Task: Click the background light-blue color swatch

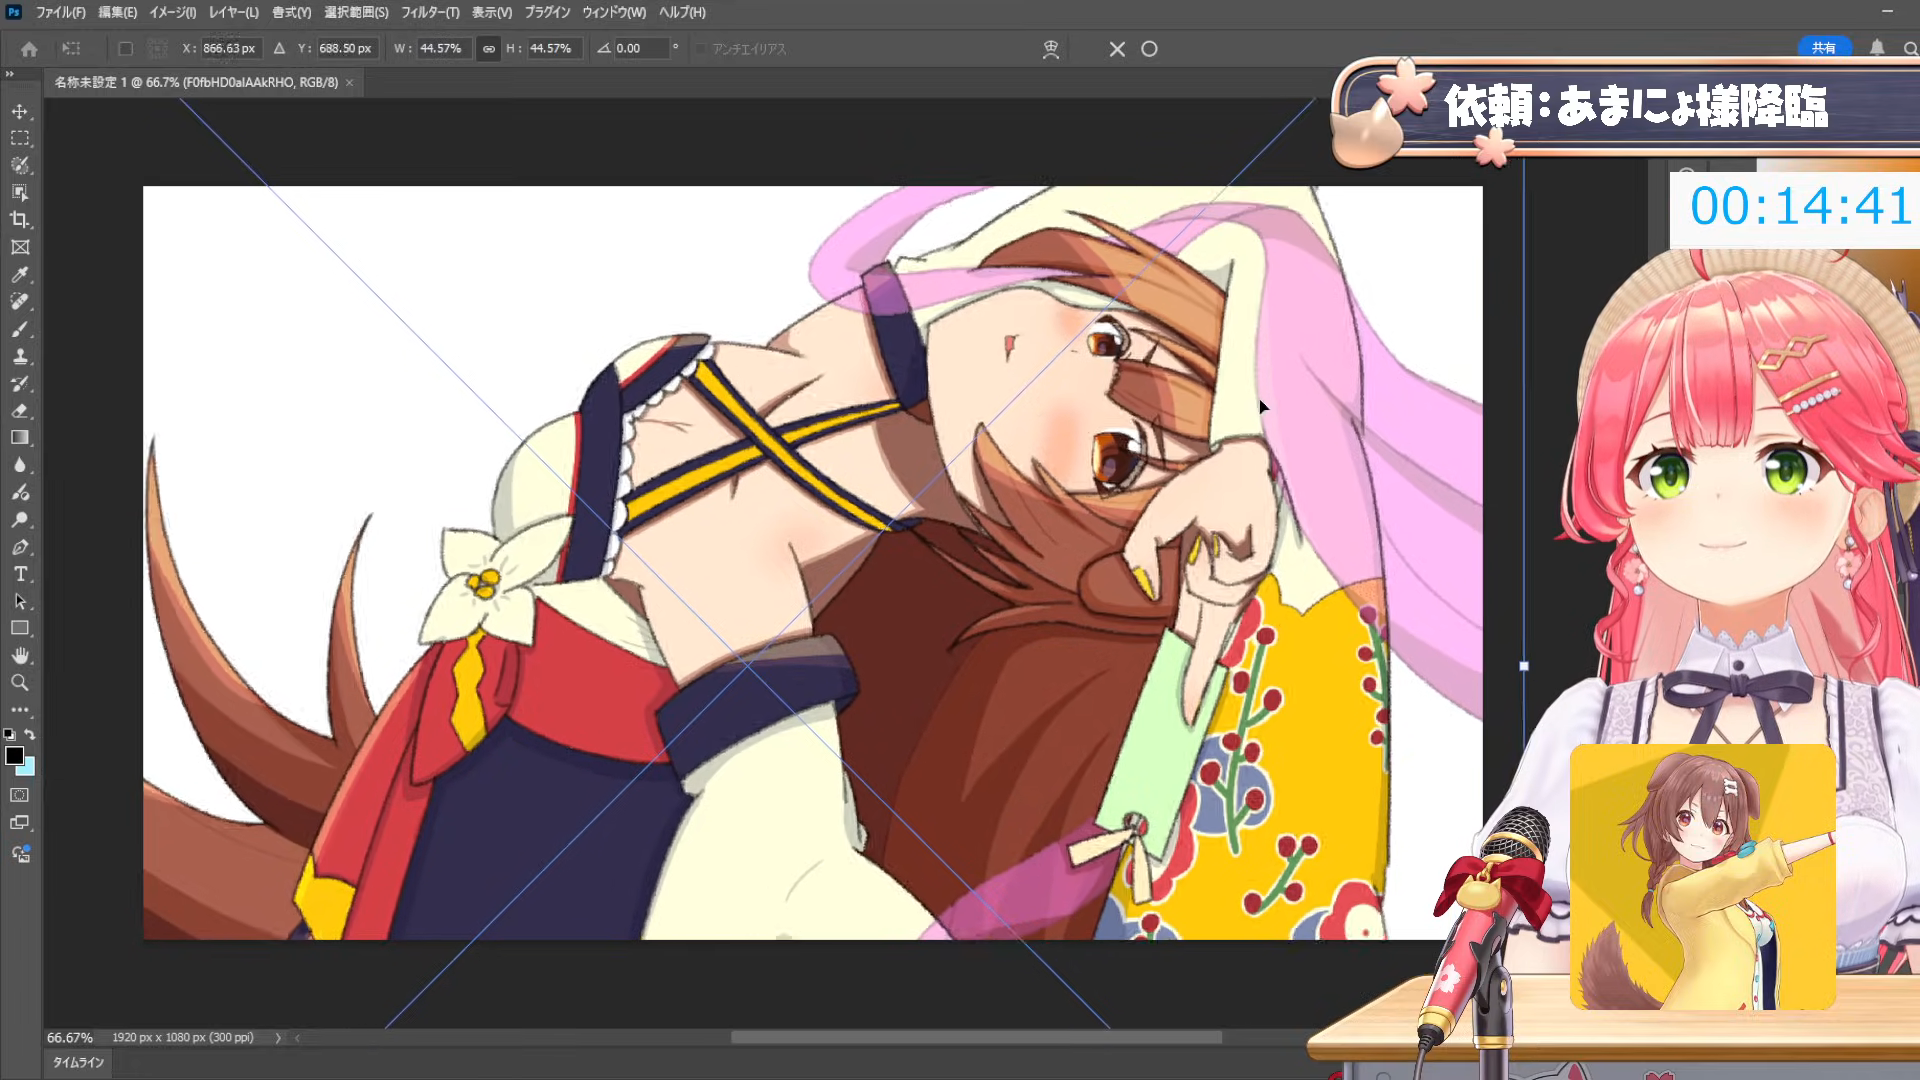Action: tap(28, 769)
